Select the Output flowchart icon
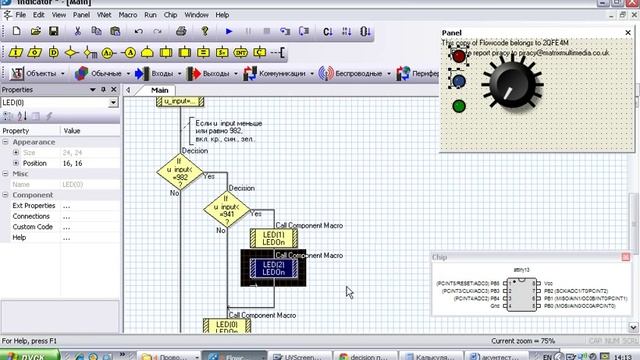 (x=35, y=52)
